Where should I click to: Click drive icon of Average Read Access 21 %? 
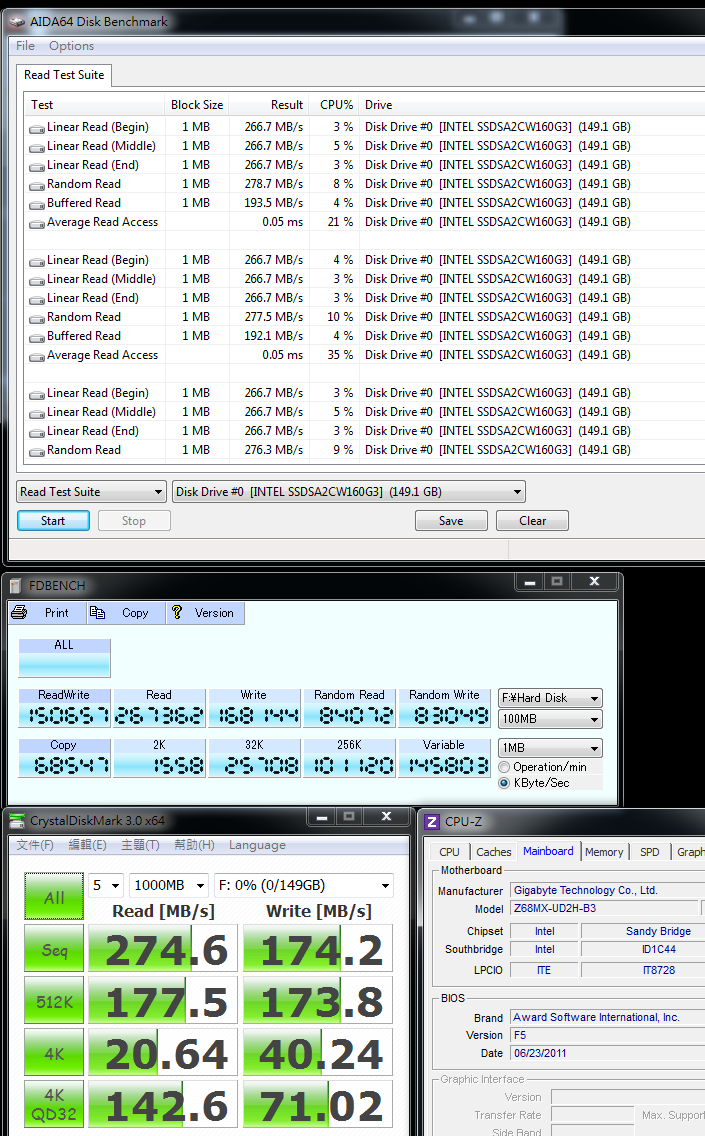pos(36,223)
